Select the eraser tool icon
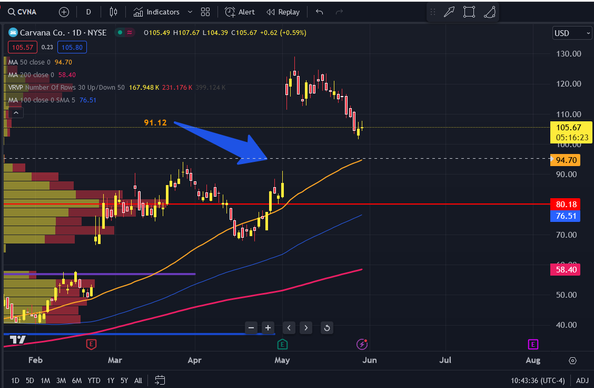The height and width of the screenshot is (388, 594). pos(489,12)
